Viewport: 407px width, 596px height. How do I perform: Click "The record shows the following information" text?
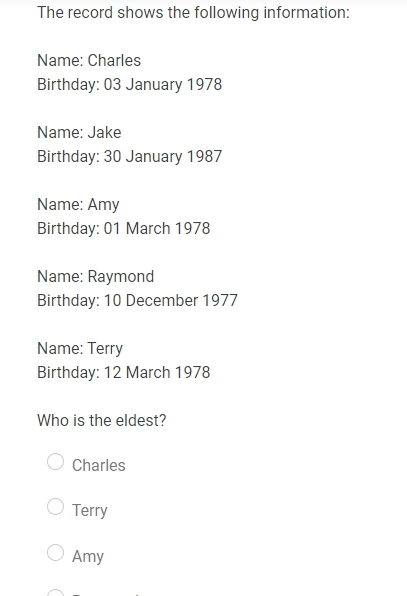193,13
